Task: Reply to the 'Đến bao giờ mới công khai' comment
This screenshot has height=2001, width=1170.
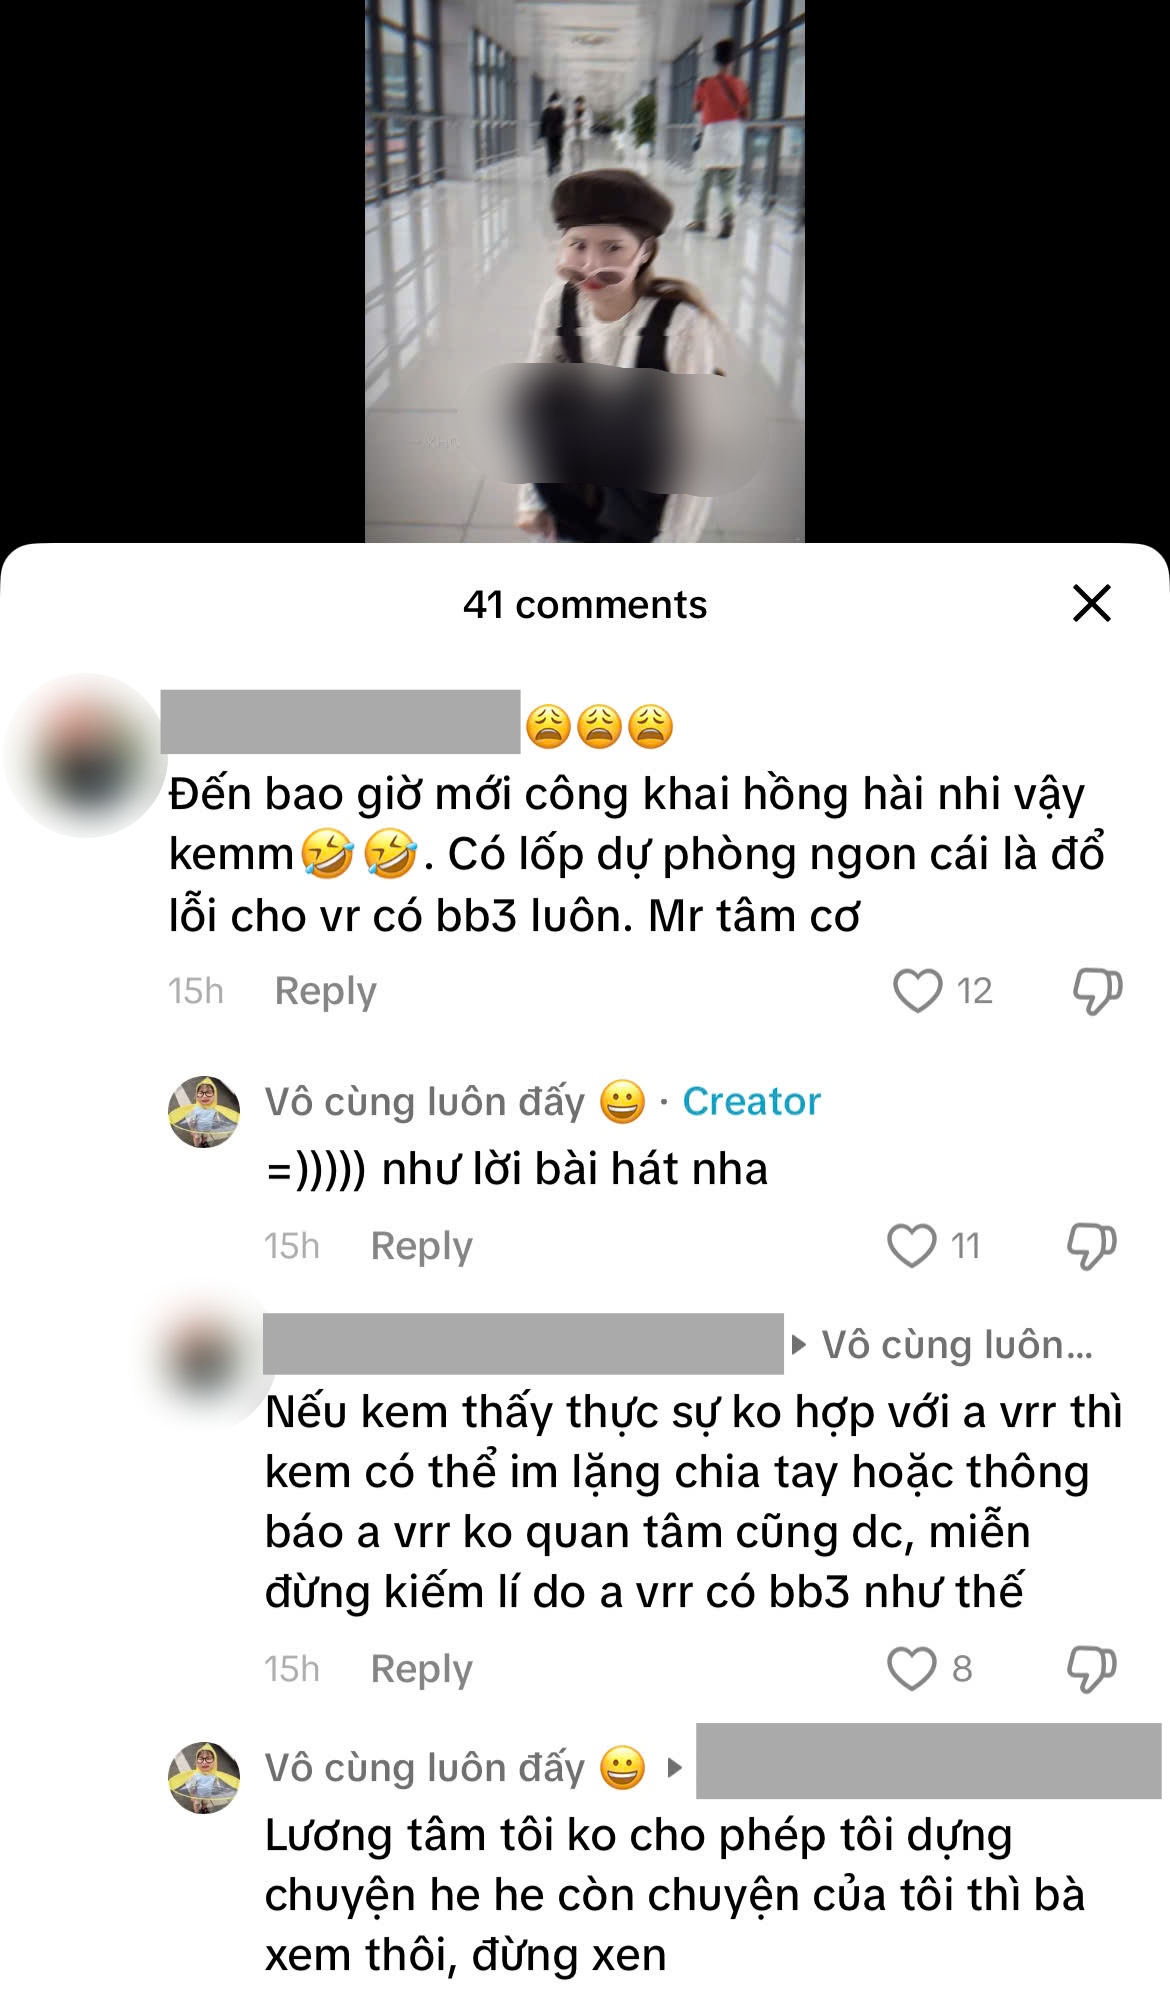Action: [325, 991]
